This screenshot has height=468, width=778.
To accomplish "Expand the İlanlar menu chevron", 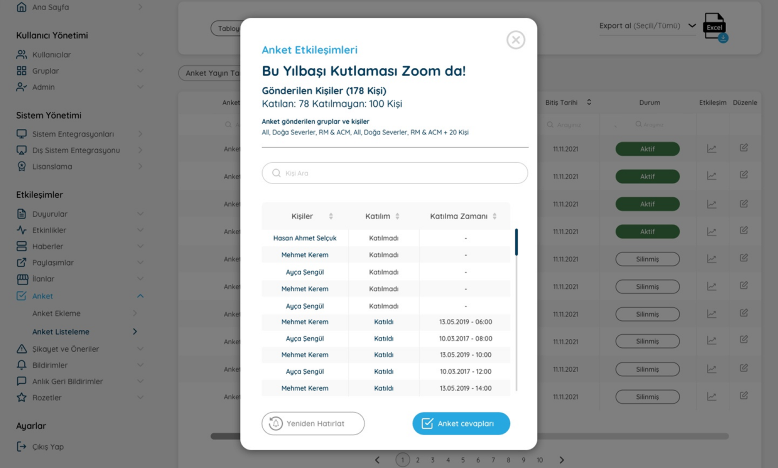I will [x=140, y=279].
